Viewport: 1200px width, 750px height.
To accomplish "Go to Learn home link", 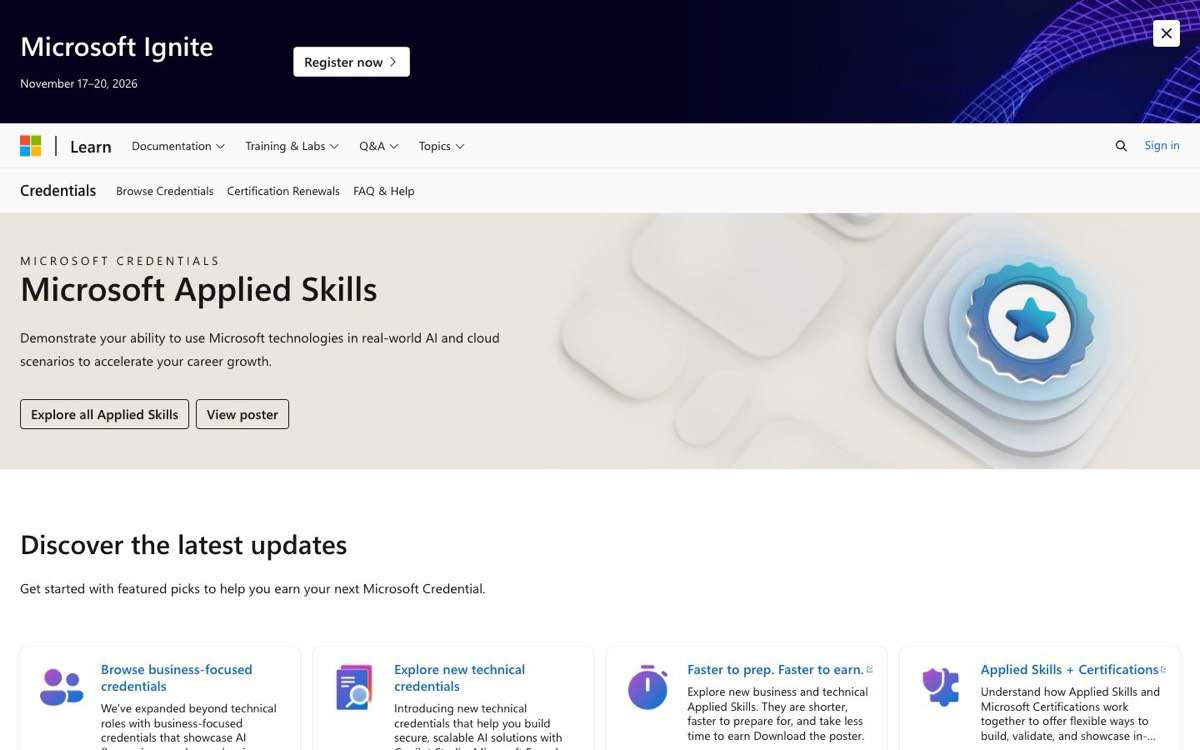I will [91, 146].
